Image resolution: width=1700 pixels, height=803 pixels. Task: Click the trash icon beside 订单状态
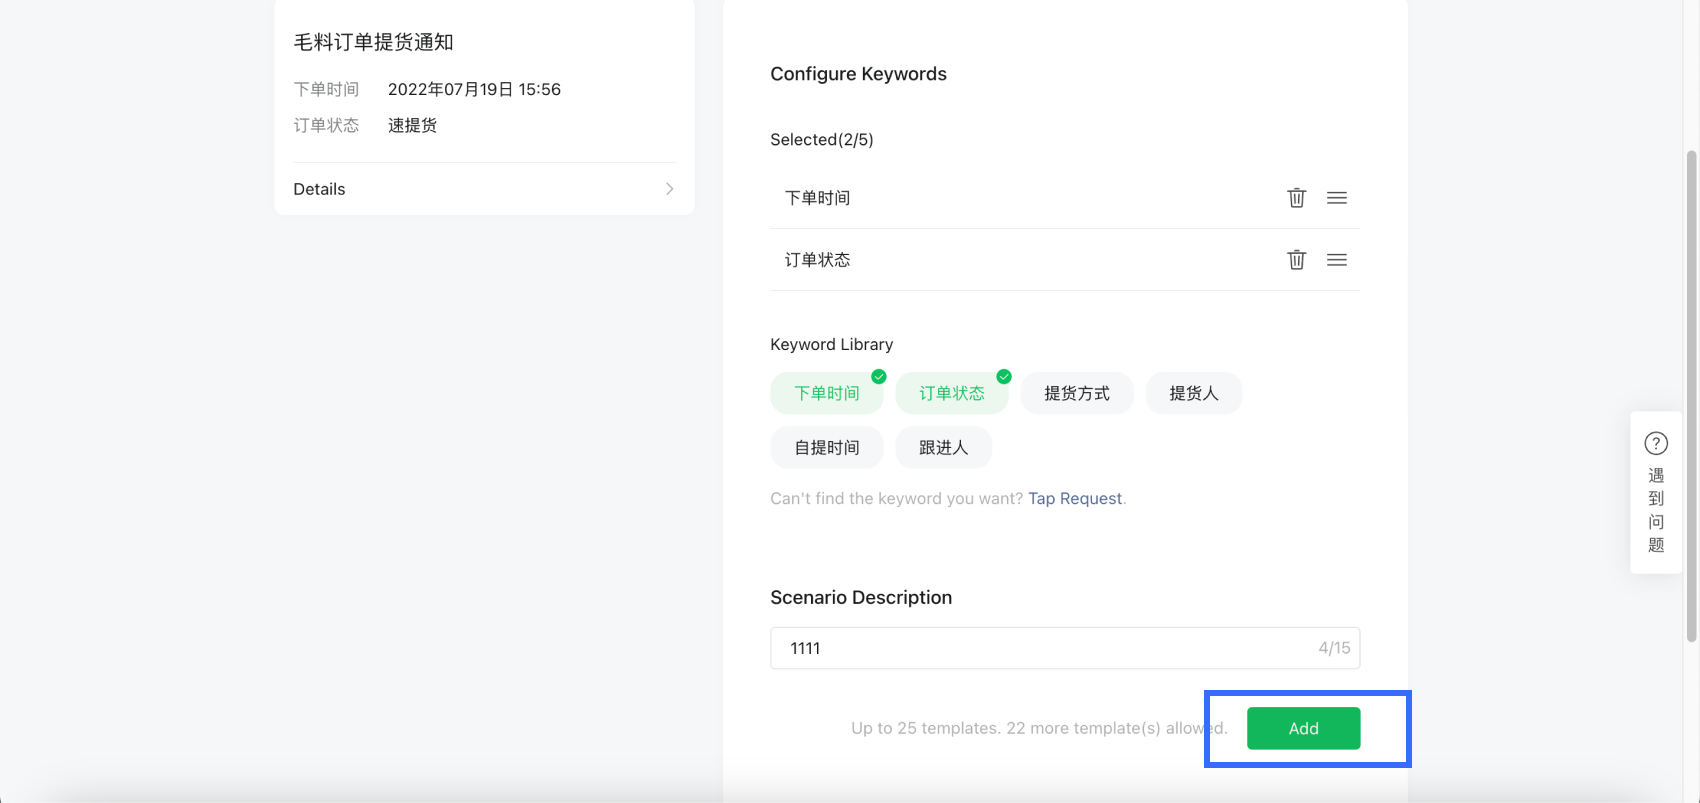1296,260
